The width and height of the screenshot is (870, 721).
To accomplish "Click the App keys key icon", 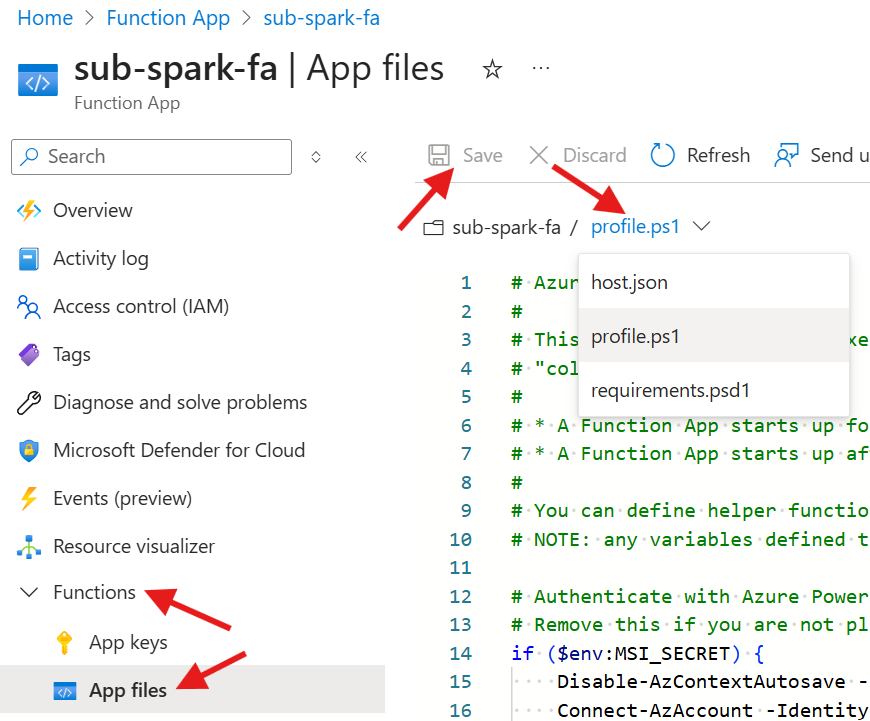I will click(x=65, y=643).
